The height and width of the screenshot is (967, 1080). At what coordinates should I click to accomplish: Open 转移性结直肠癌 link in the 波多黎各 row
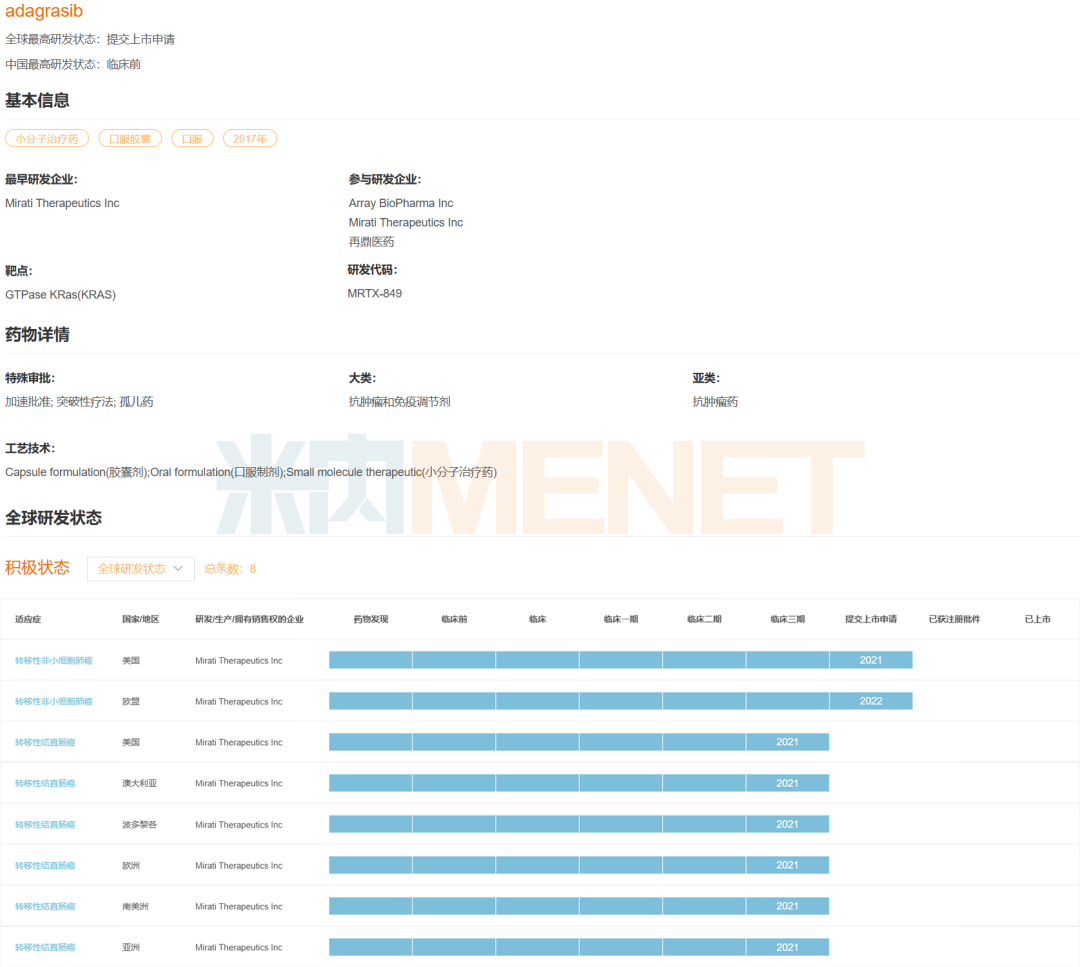coord(45,825)
